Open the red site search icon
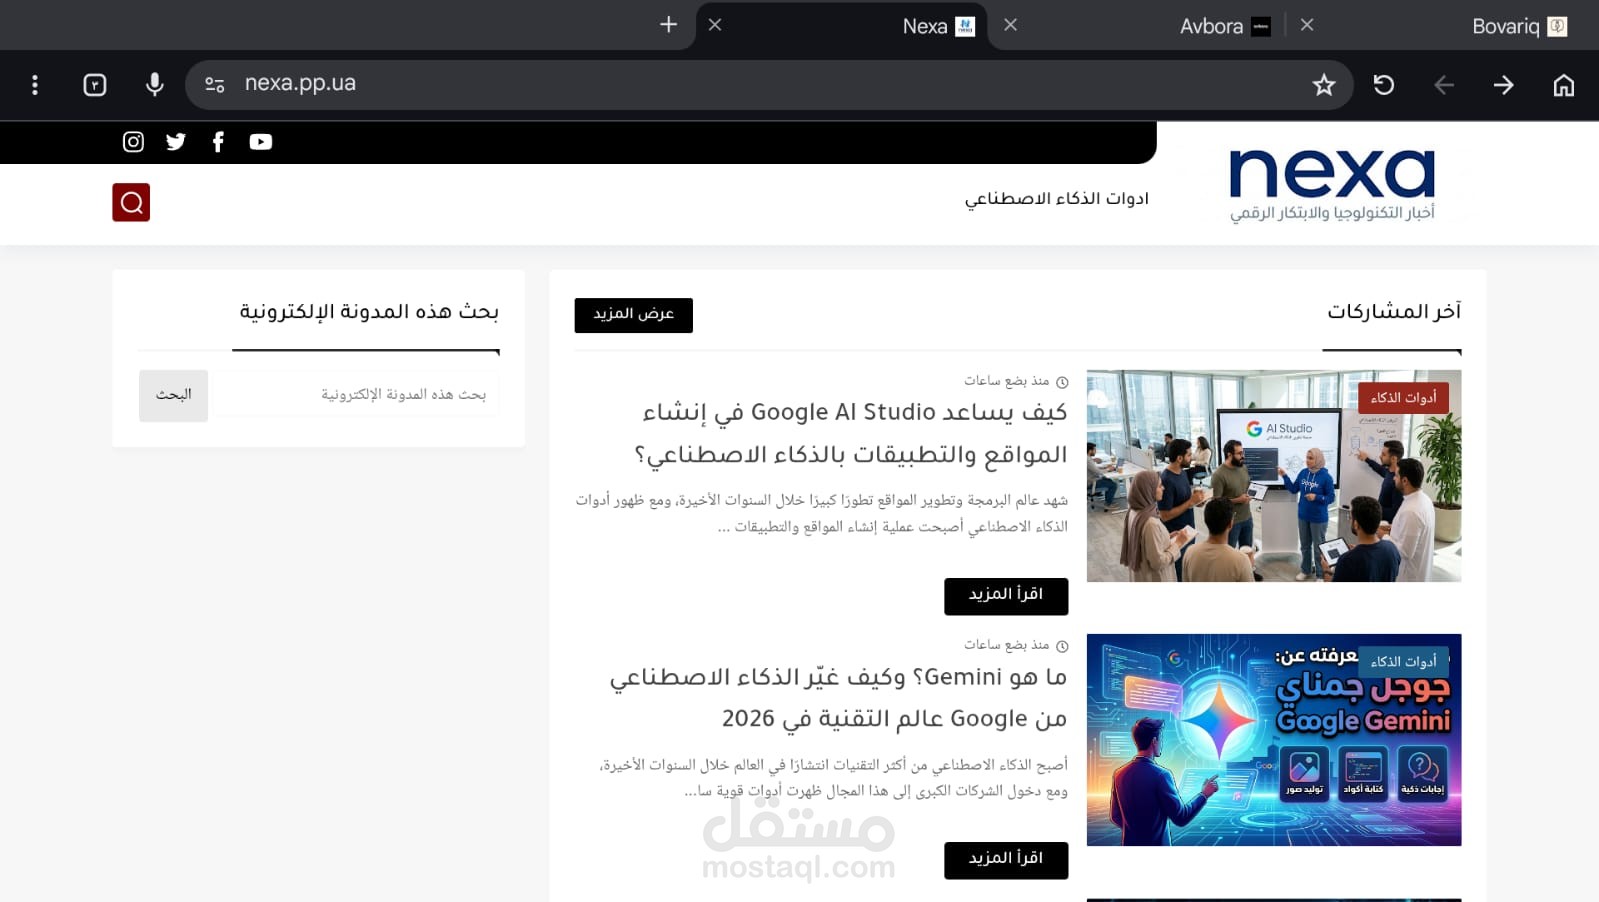 point(131,202)
